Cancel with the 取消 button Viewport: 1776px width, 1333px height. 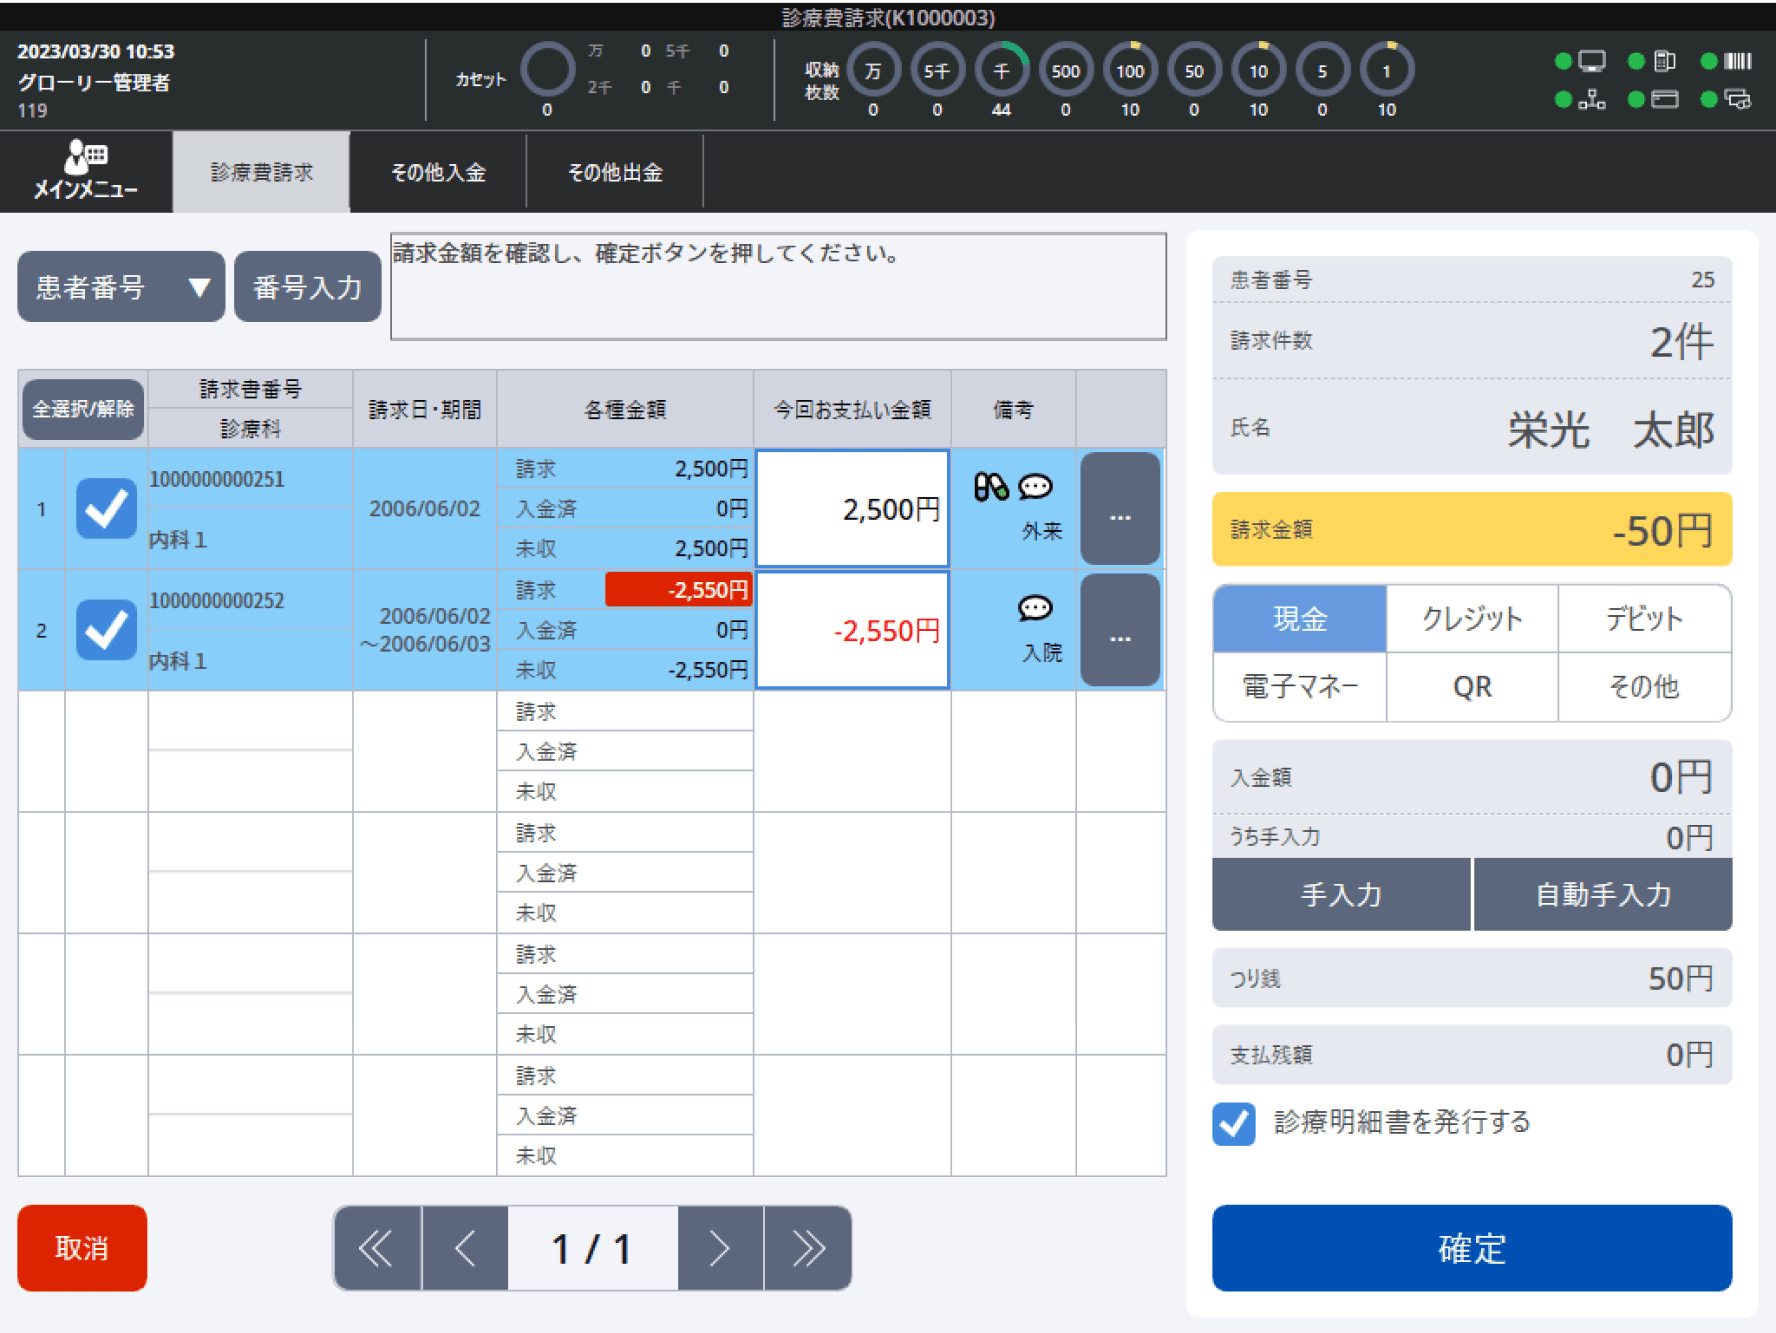(82, 1248)
